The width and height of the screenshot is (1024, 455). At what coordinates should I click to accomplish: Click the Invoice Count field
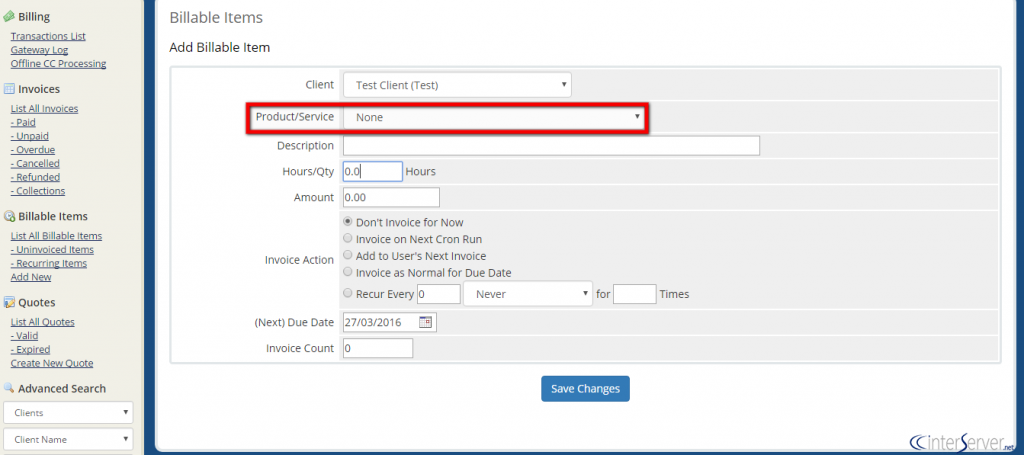377,348
